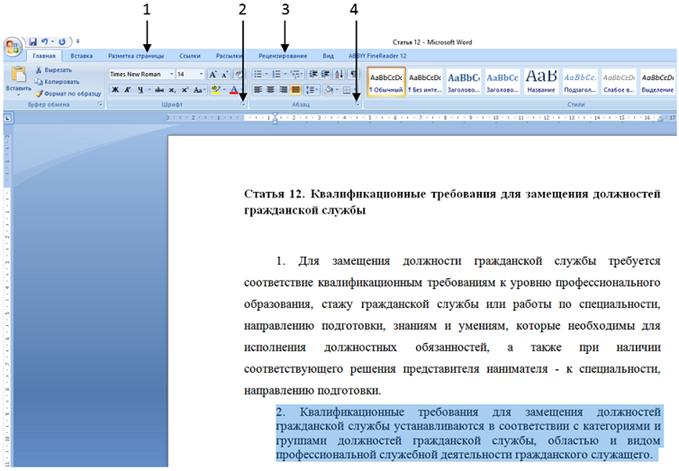The width and height of the screenshot is (679, 471).
Task: Open the undo history dropdown arrow
Action: pyautogui.click(x=52, y=42)
